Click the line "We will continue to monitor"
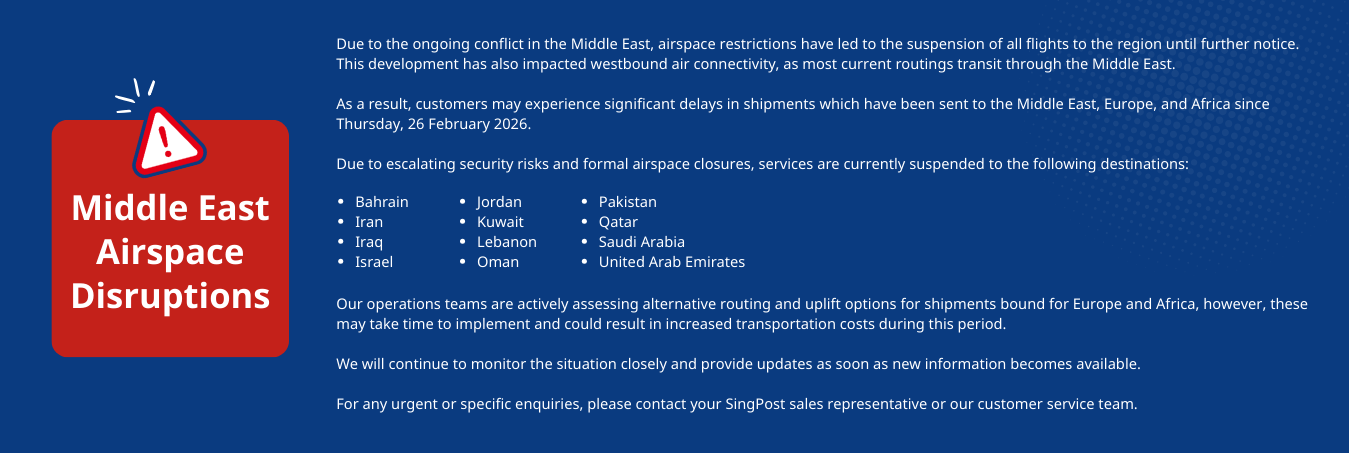Viewport: 1349px width, 453px height. (738, 364)
